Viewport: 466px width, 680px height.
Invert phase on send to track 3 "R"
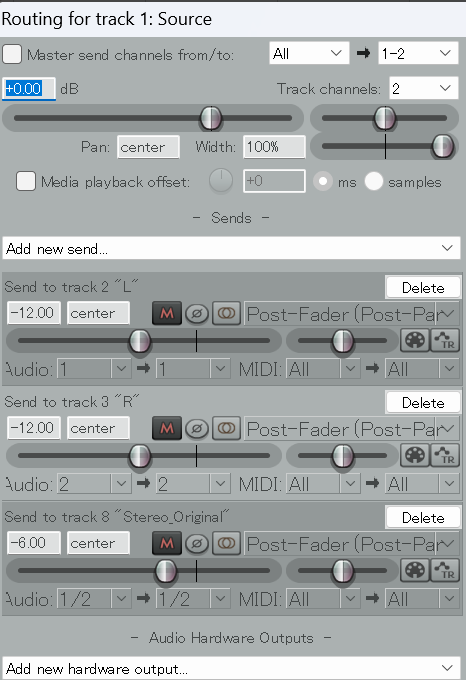click(197, 428)
